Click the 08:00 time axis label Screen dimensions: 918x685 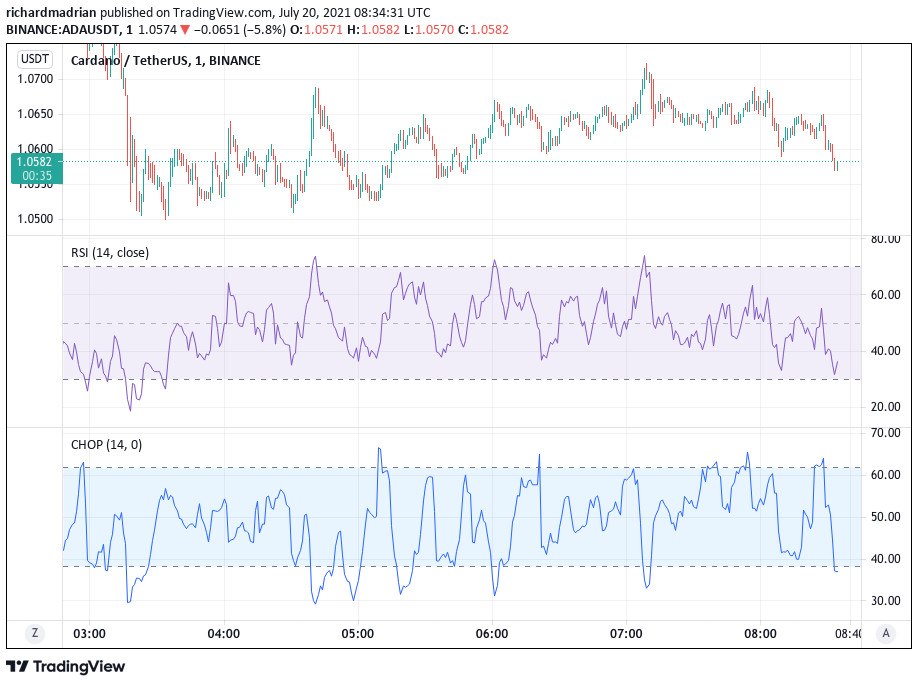click(760, 633)
